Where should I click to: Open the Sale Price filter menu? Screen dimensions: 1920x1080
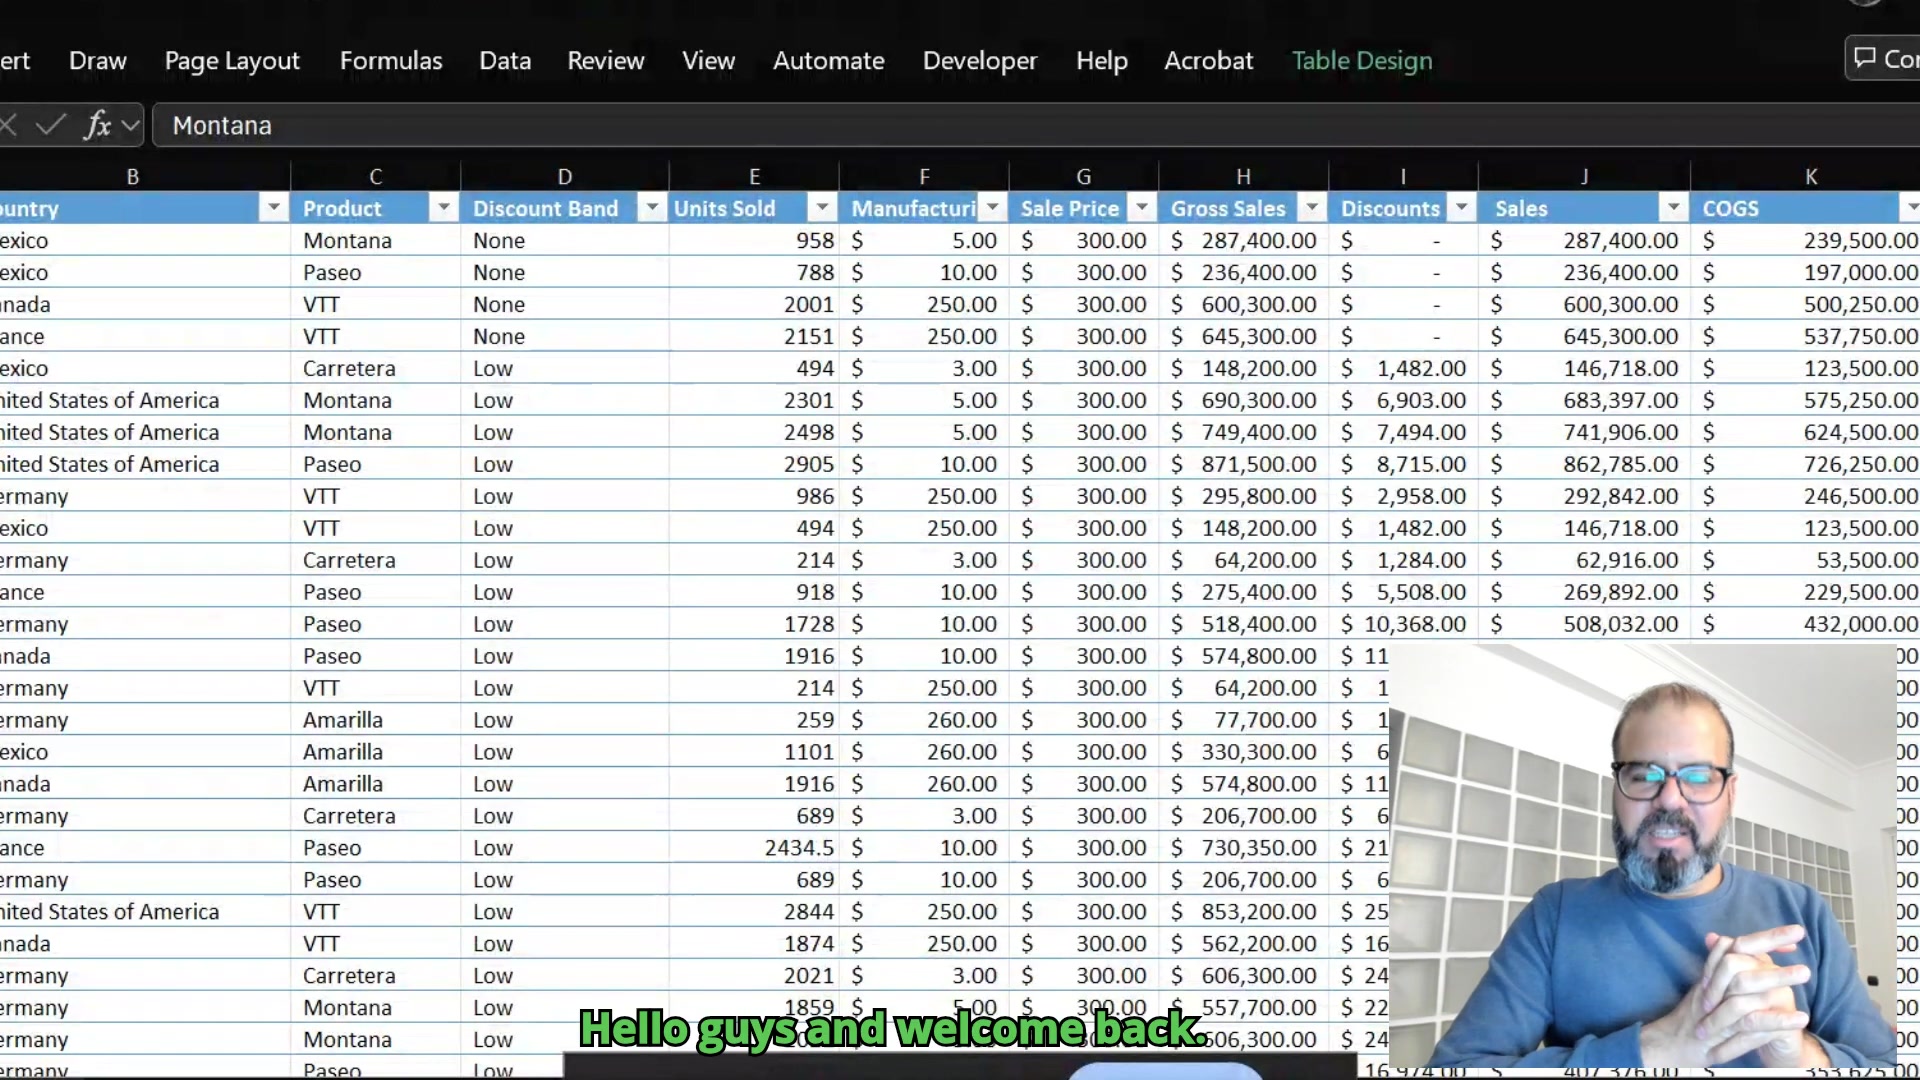(x=1141, y=207)
